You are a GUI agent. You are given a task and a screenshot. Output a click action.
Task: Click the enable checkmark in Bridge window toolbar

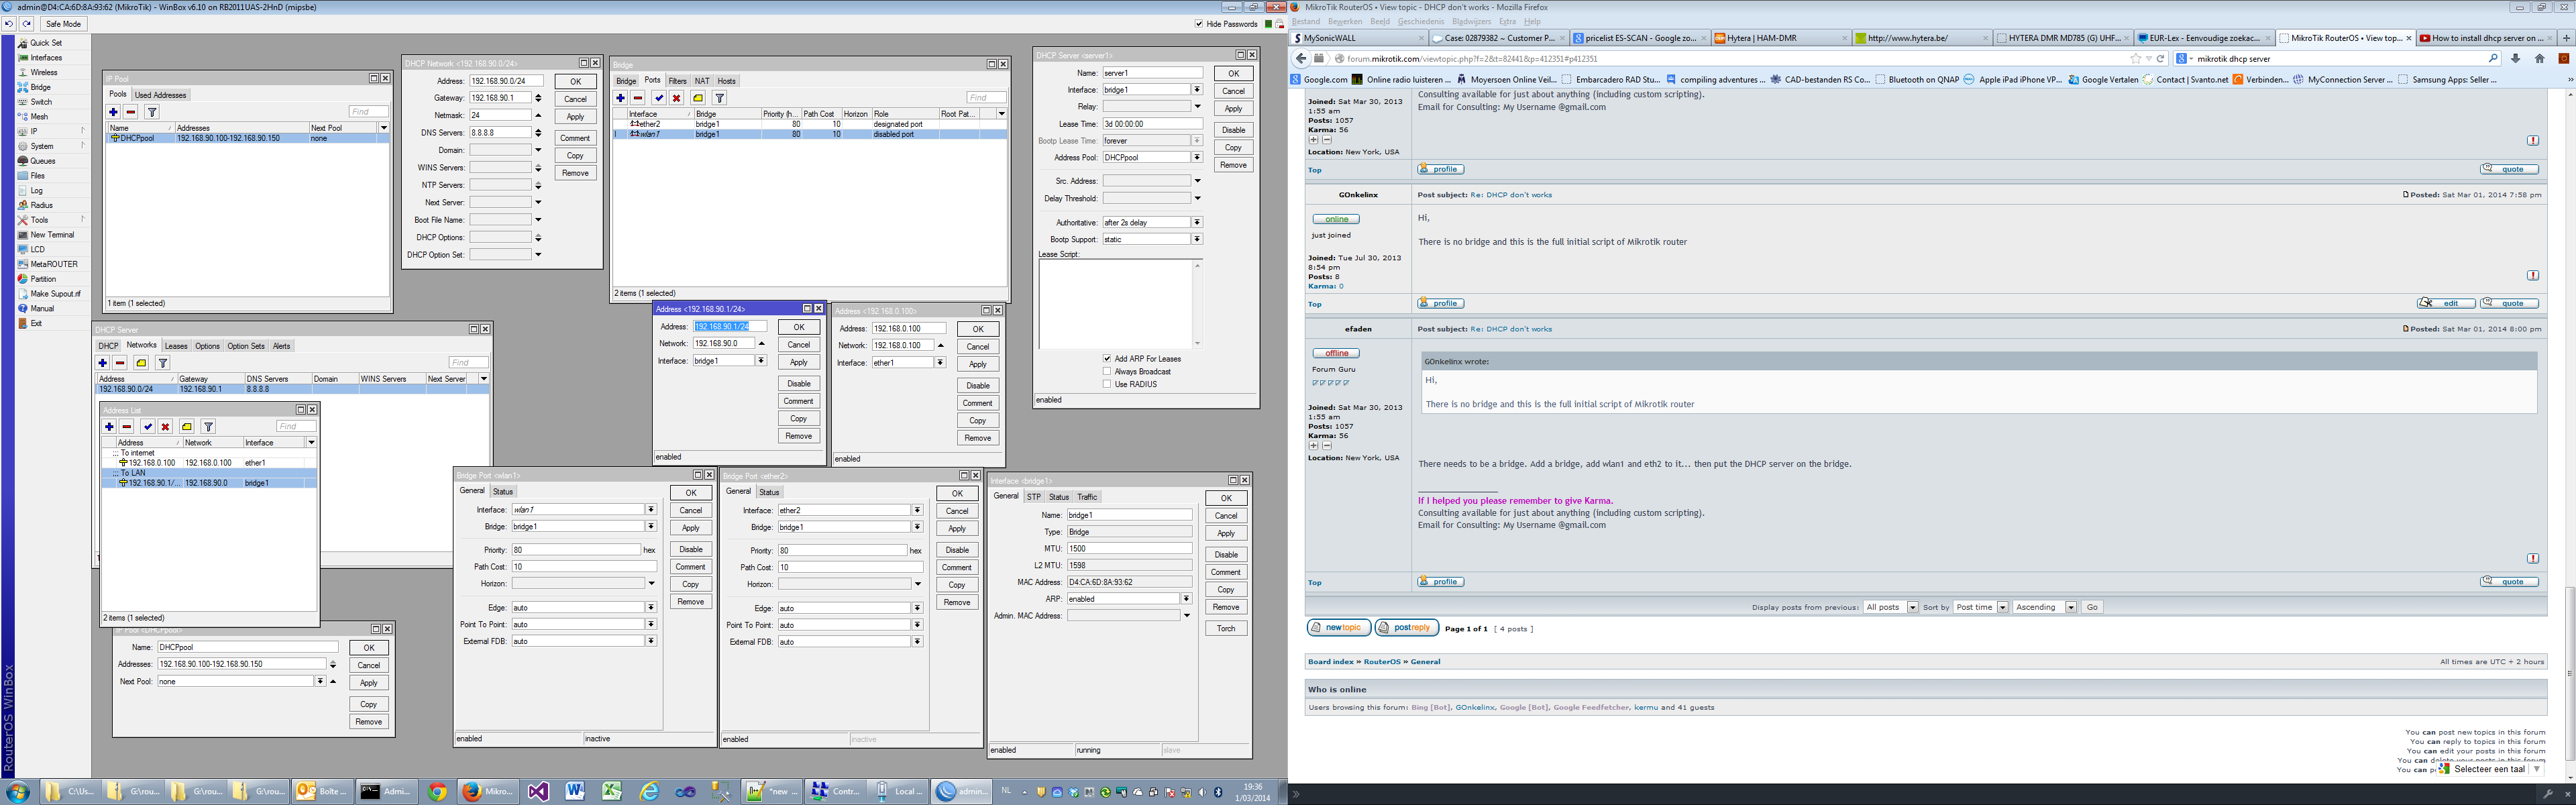pos(659,98)
